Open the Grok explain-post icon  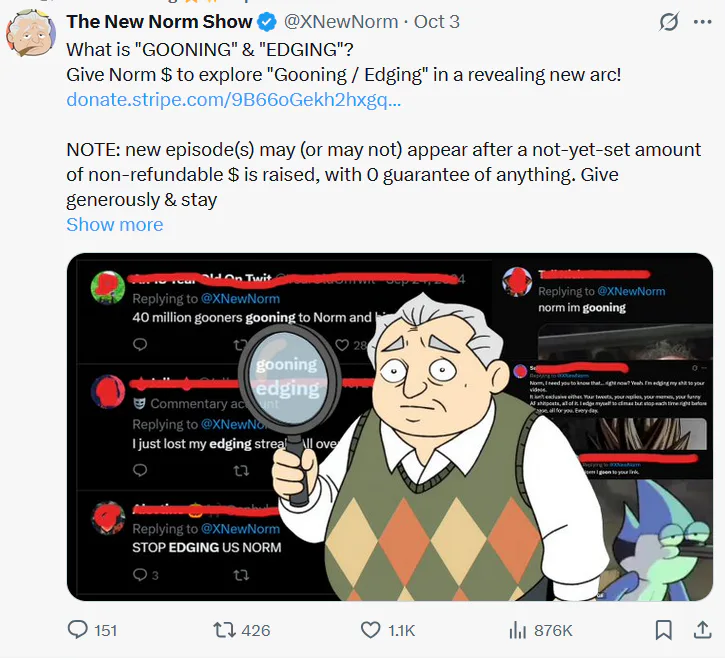pyautogui.click(x=671, y=21)
